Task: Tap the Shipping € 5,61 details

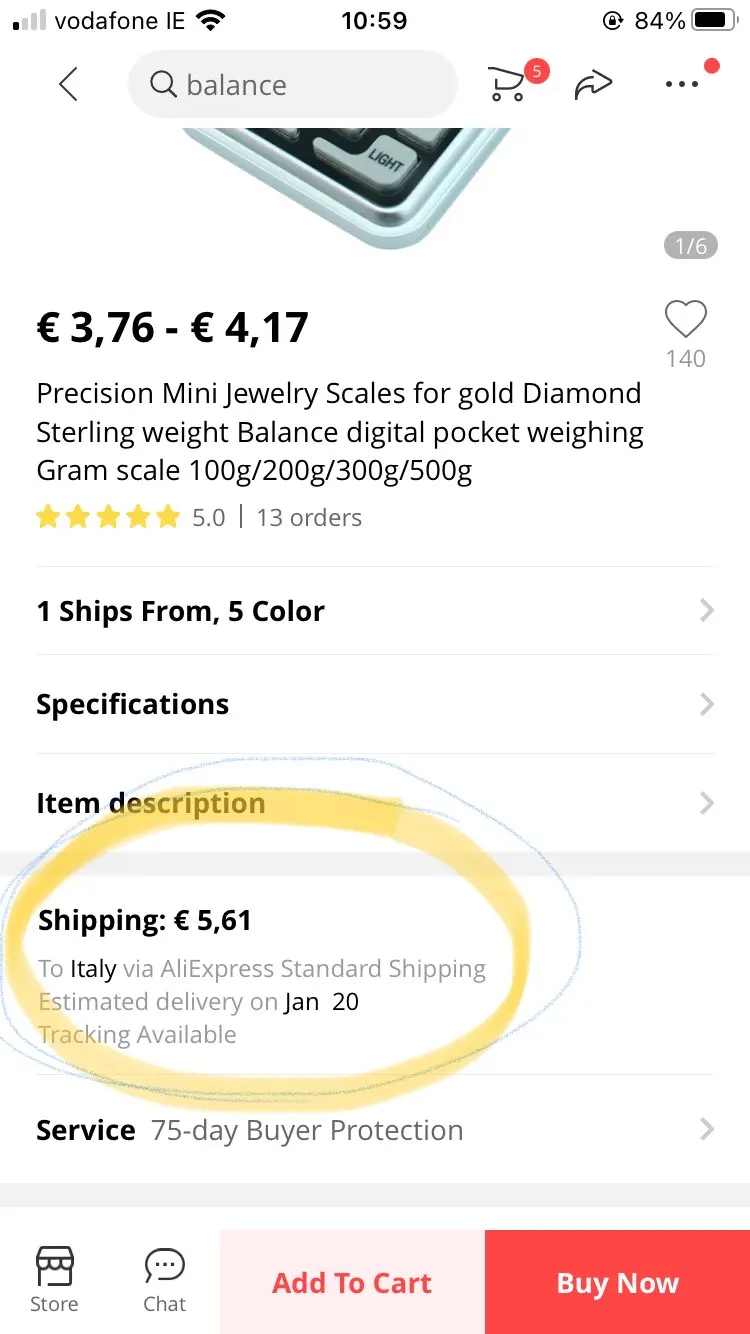Action: 262,975
